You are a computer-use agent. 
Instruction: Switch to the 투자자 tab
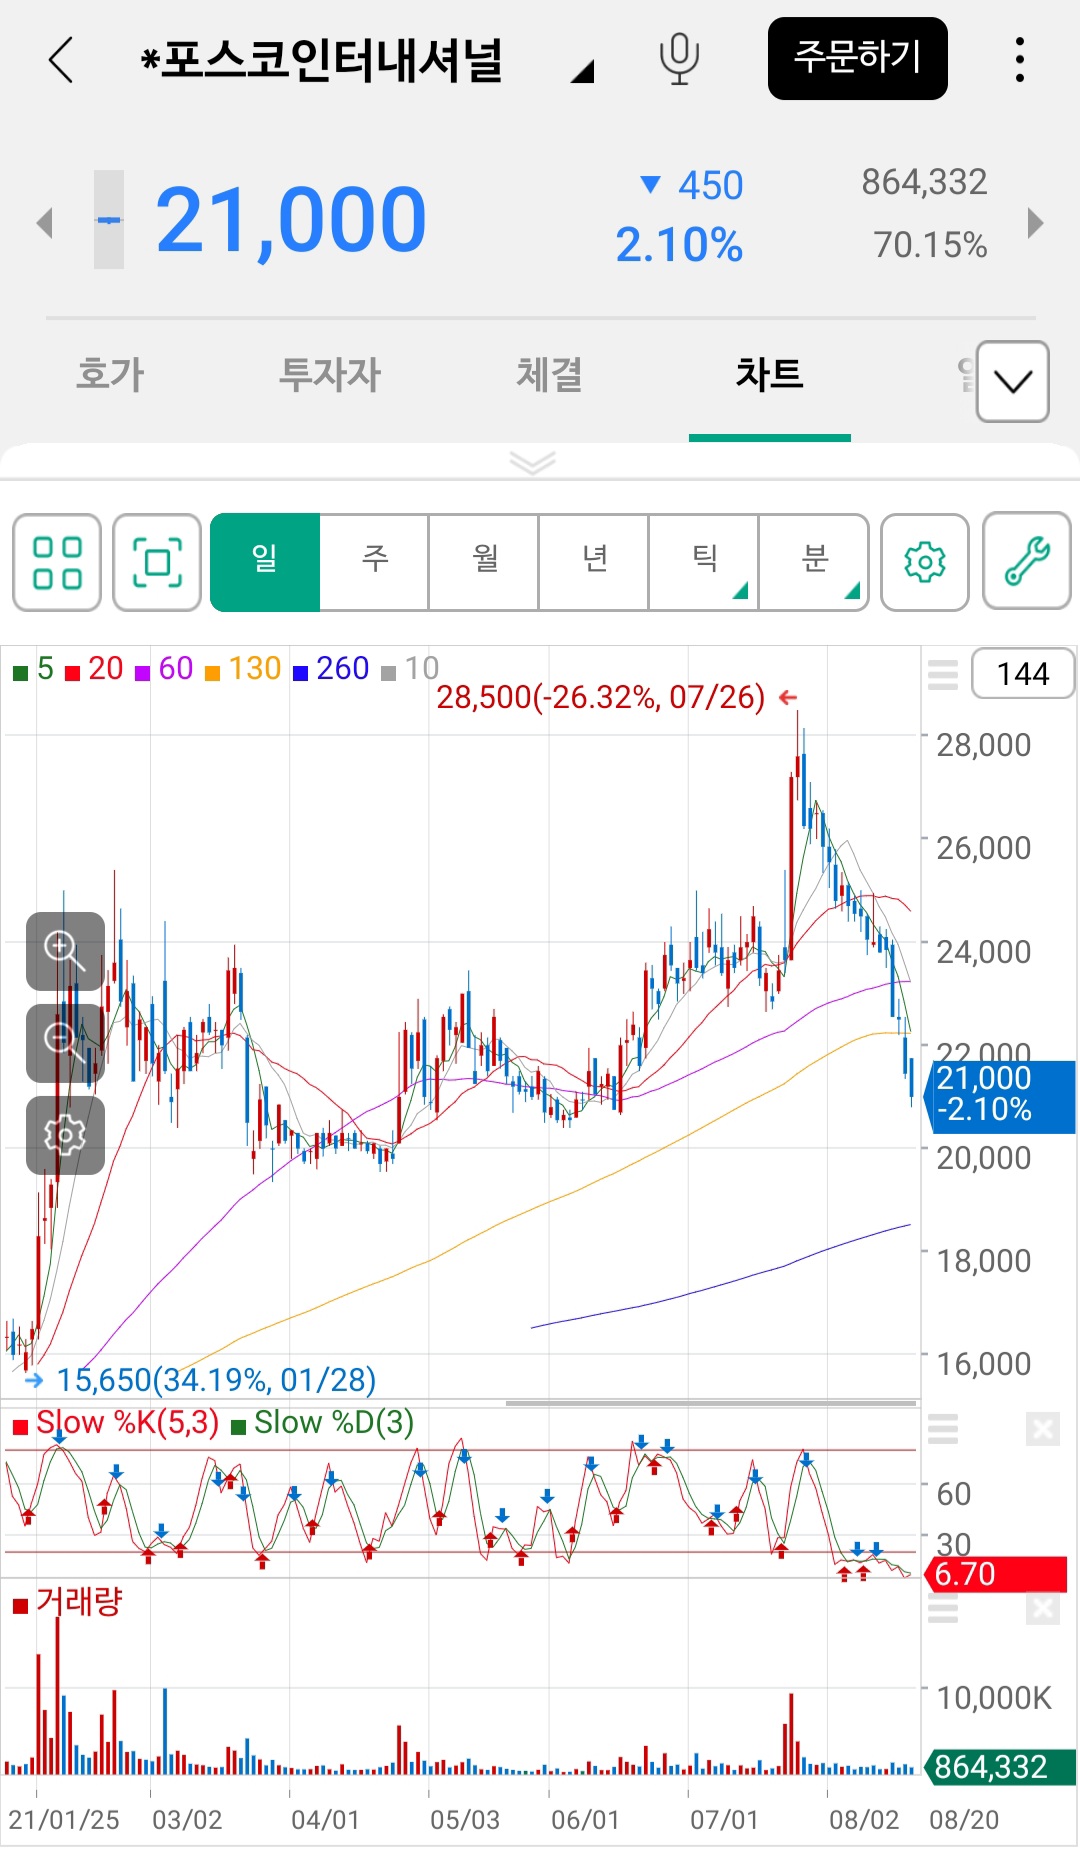330,375
